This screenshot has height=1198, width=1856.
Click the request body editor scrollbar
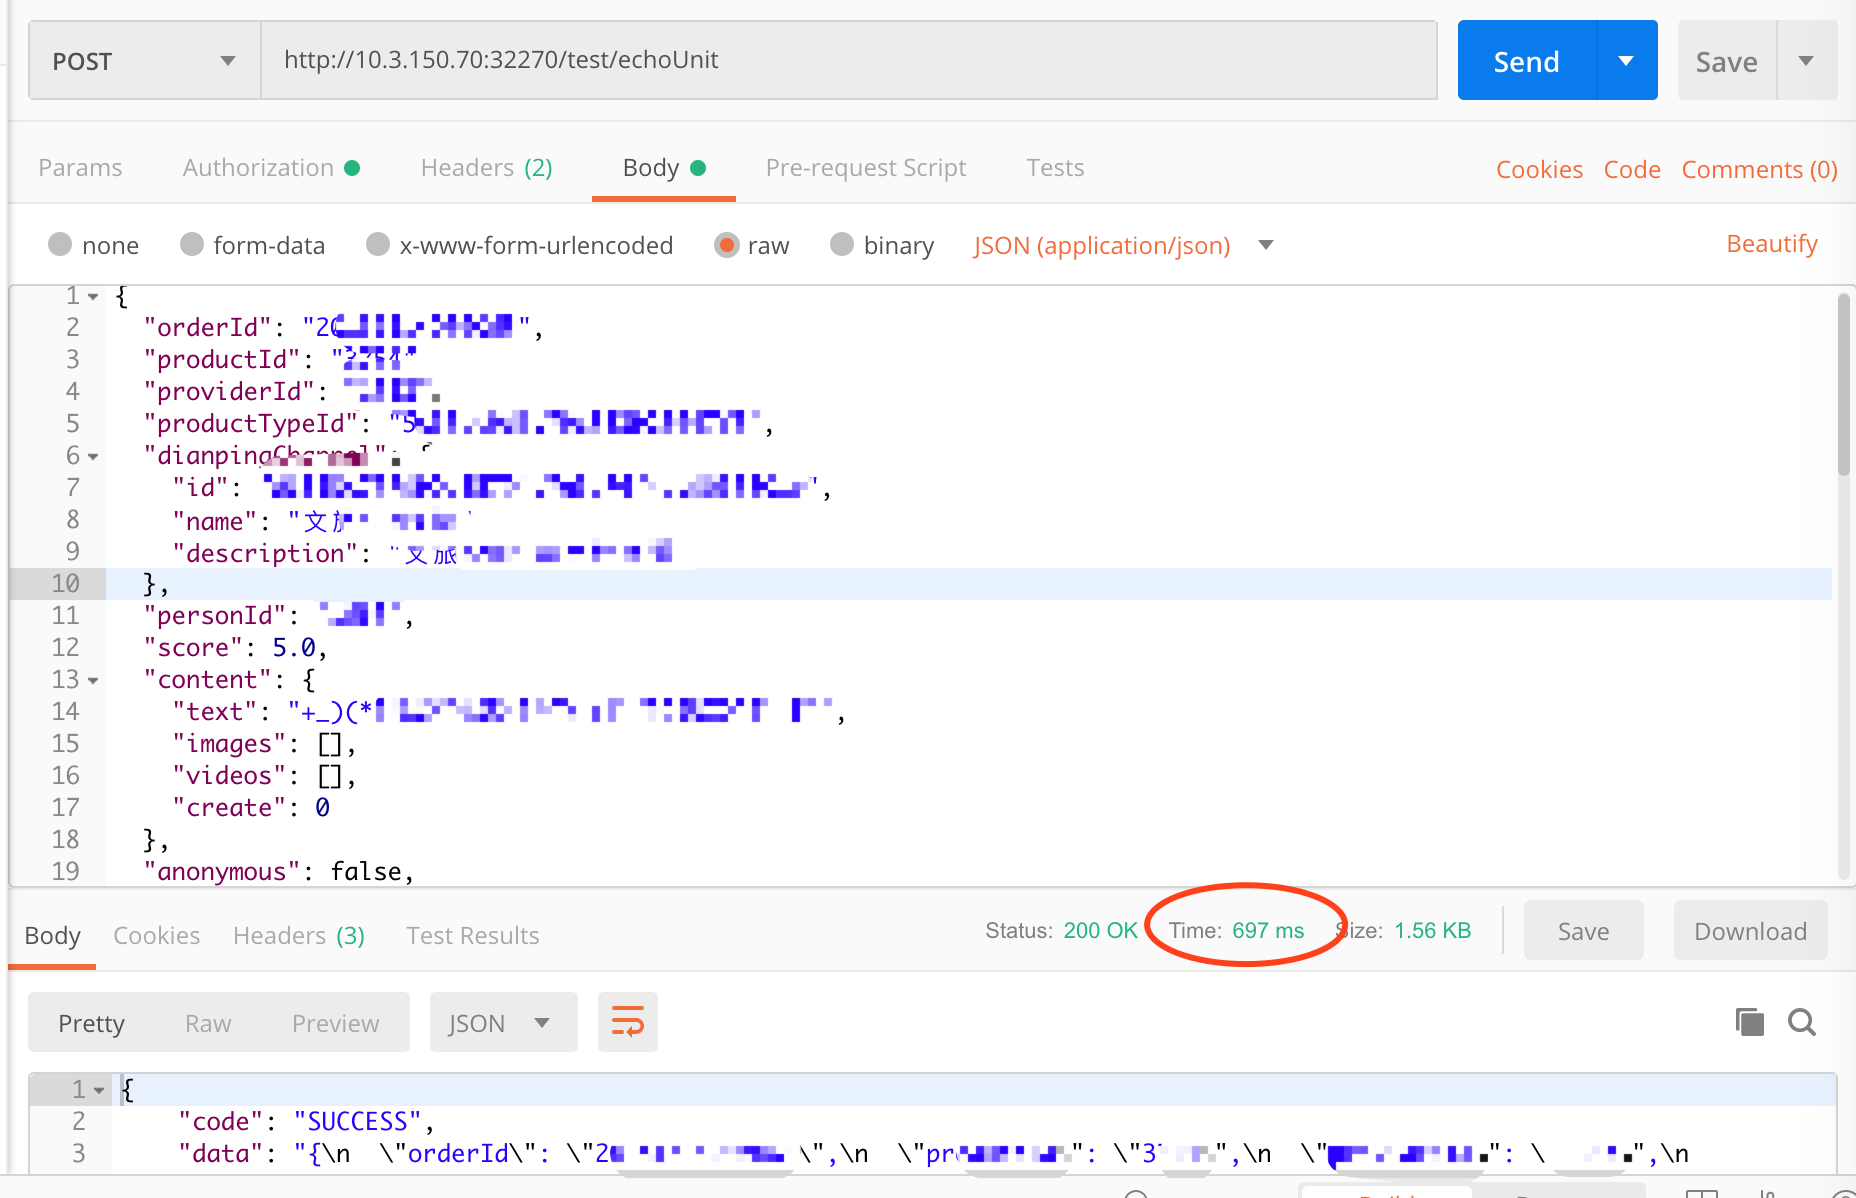[1844, 385]
